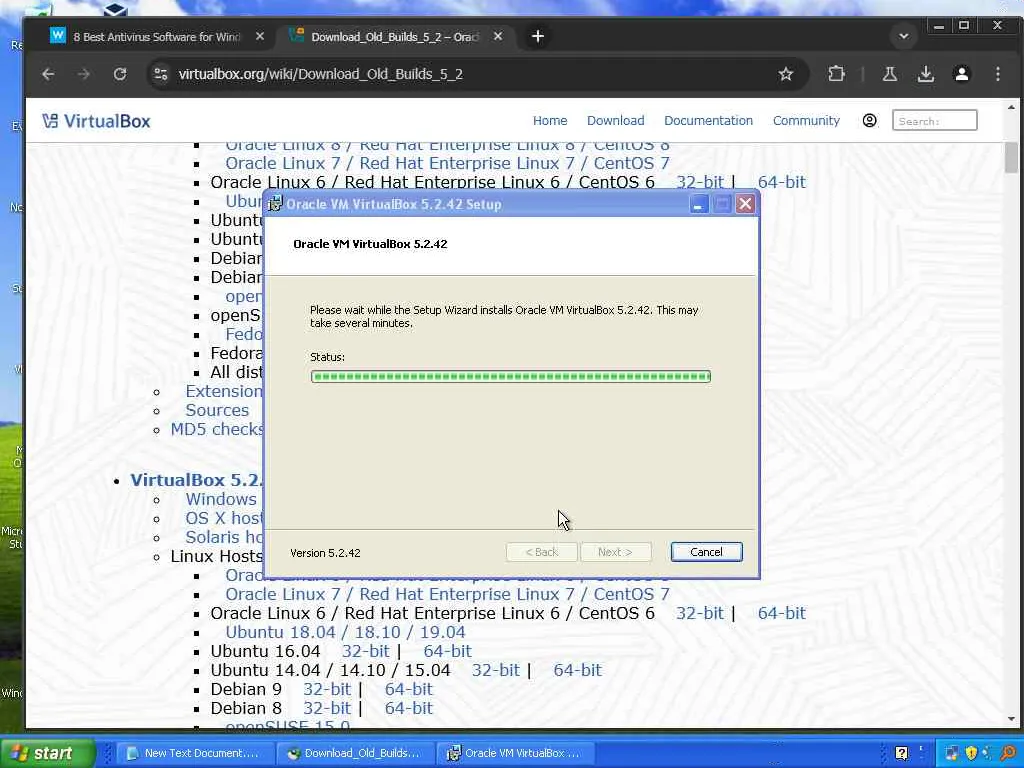
Task: Click the account icon beside the search box
Action: click(x=869, y=121)
